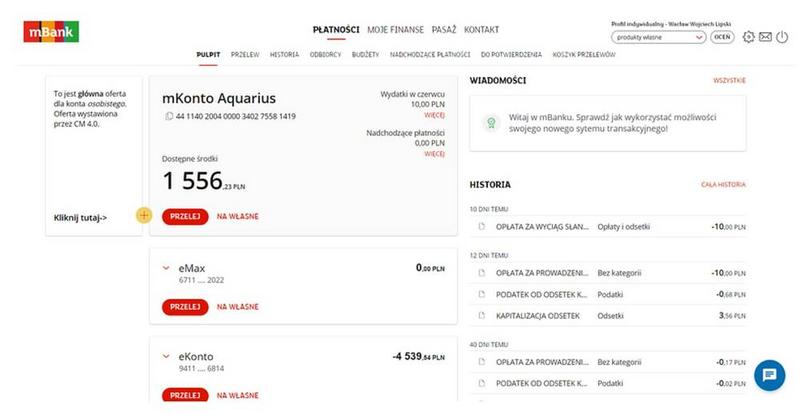Click the OCEŃ button
This screenshot has width=800, height=414.
(x=722, y=37)
